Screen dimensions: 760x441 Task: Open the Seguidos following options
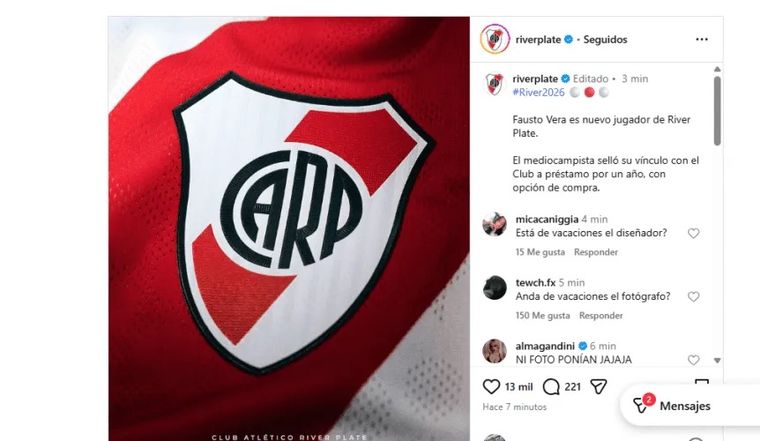605,40
